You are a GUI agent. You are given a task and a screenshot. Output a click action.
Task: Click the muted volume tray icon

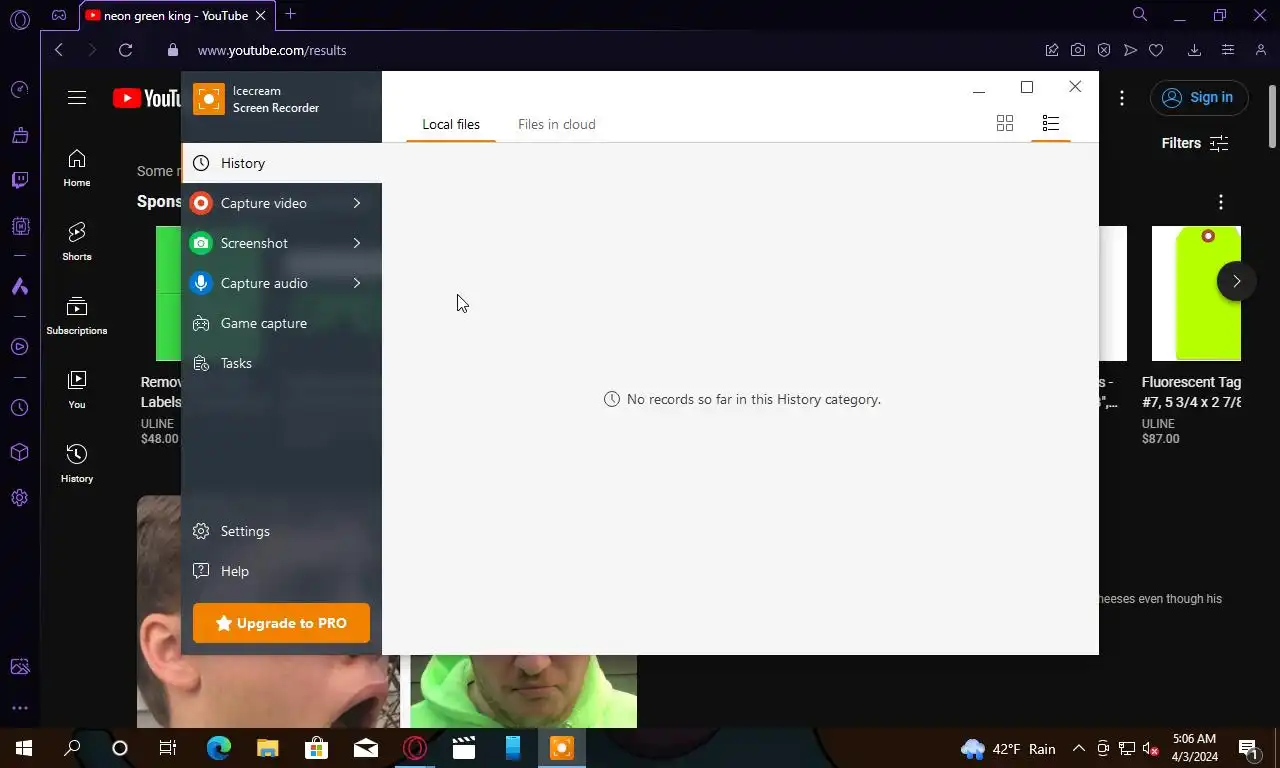click(1150, 749)
